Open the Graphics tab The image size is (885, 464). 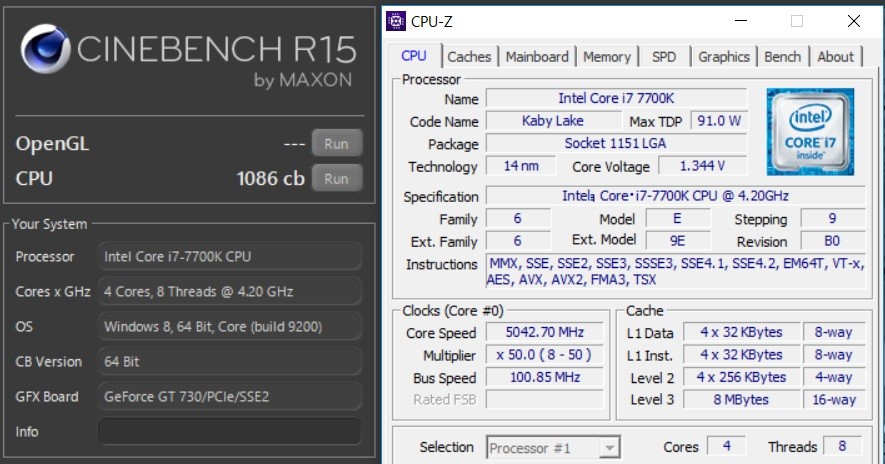724,56
